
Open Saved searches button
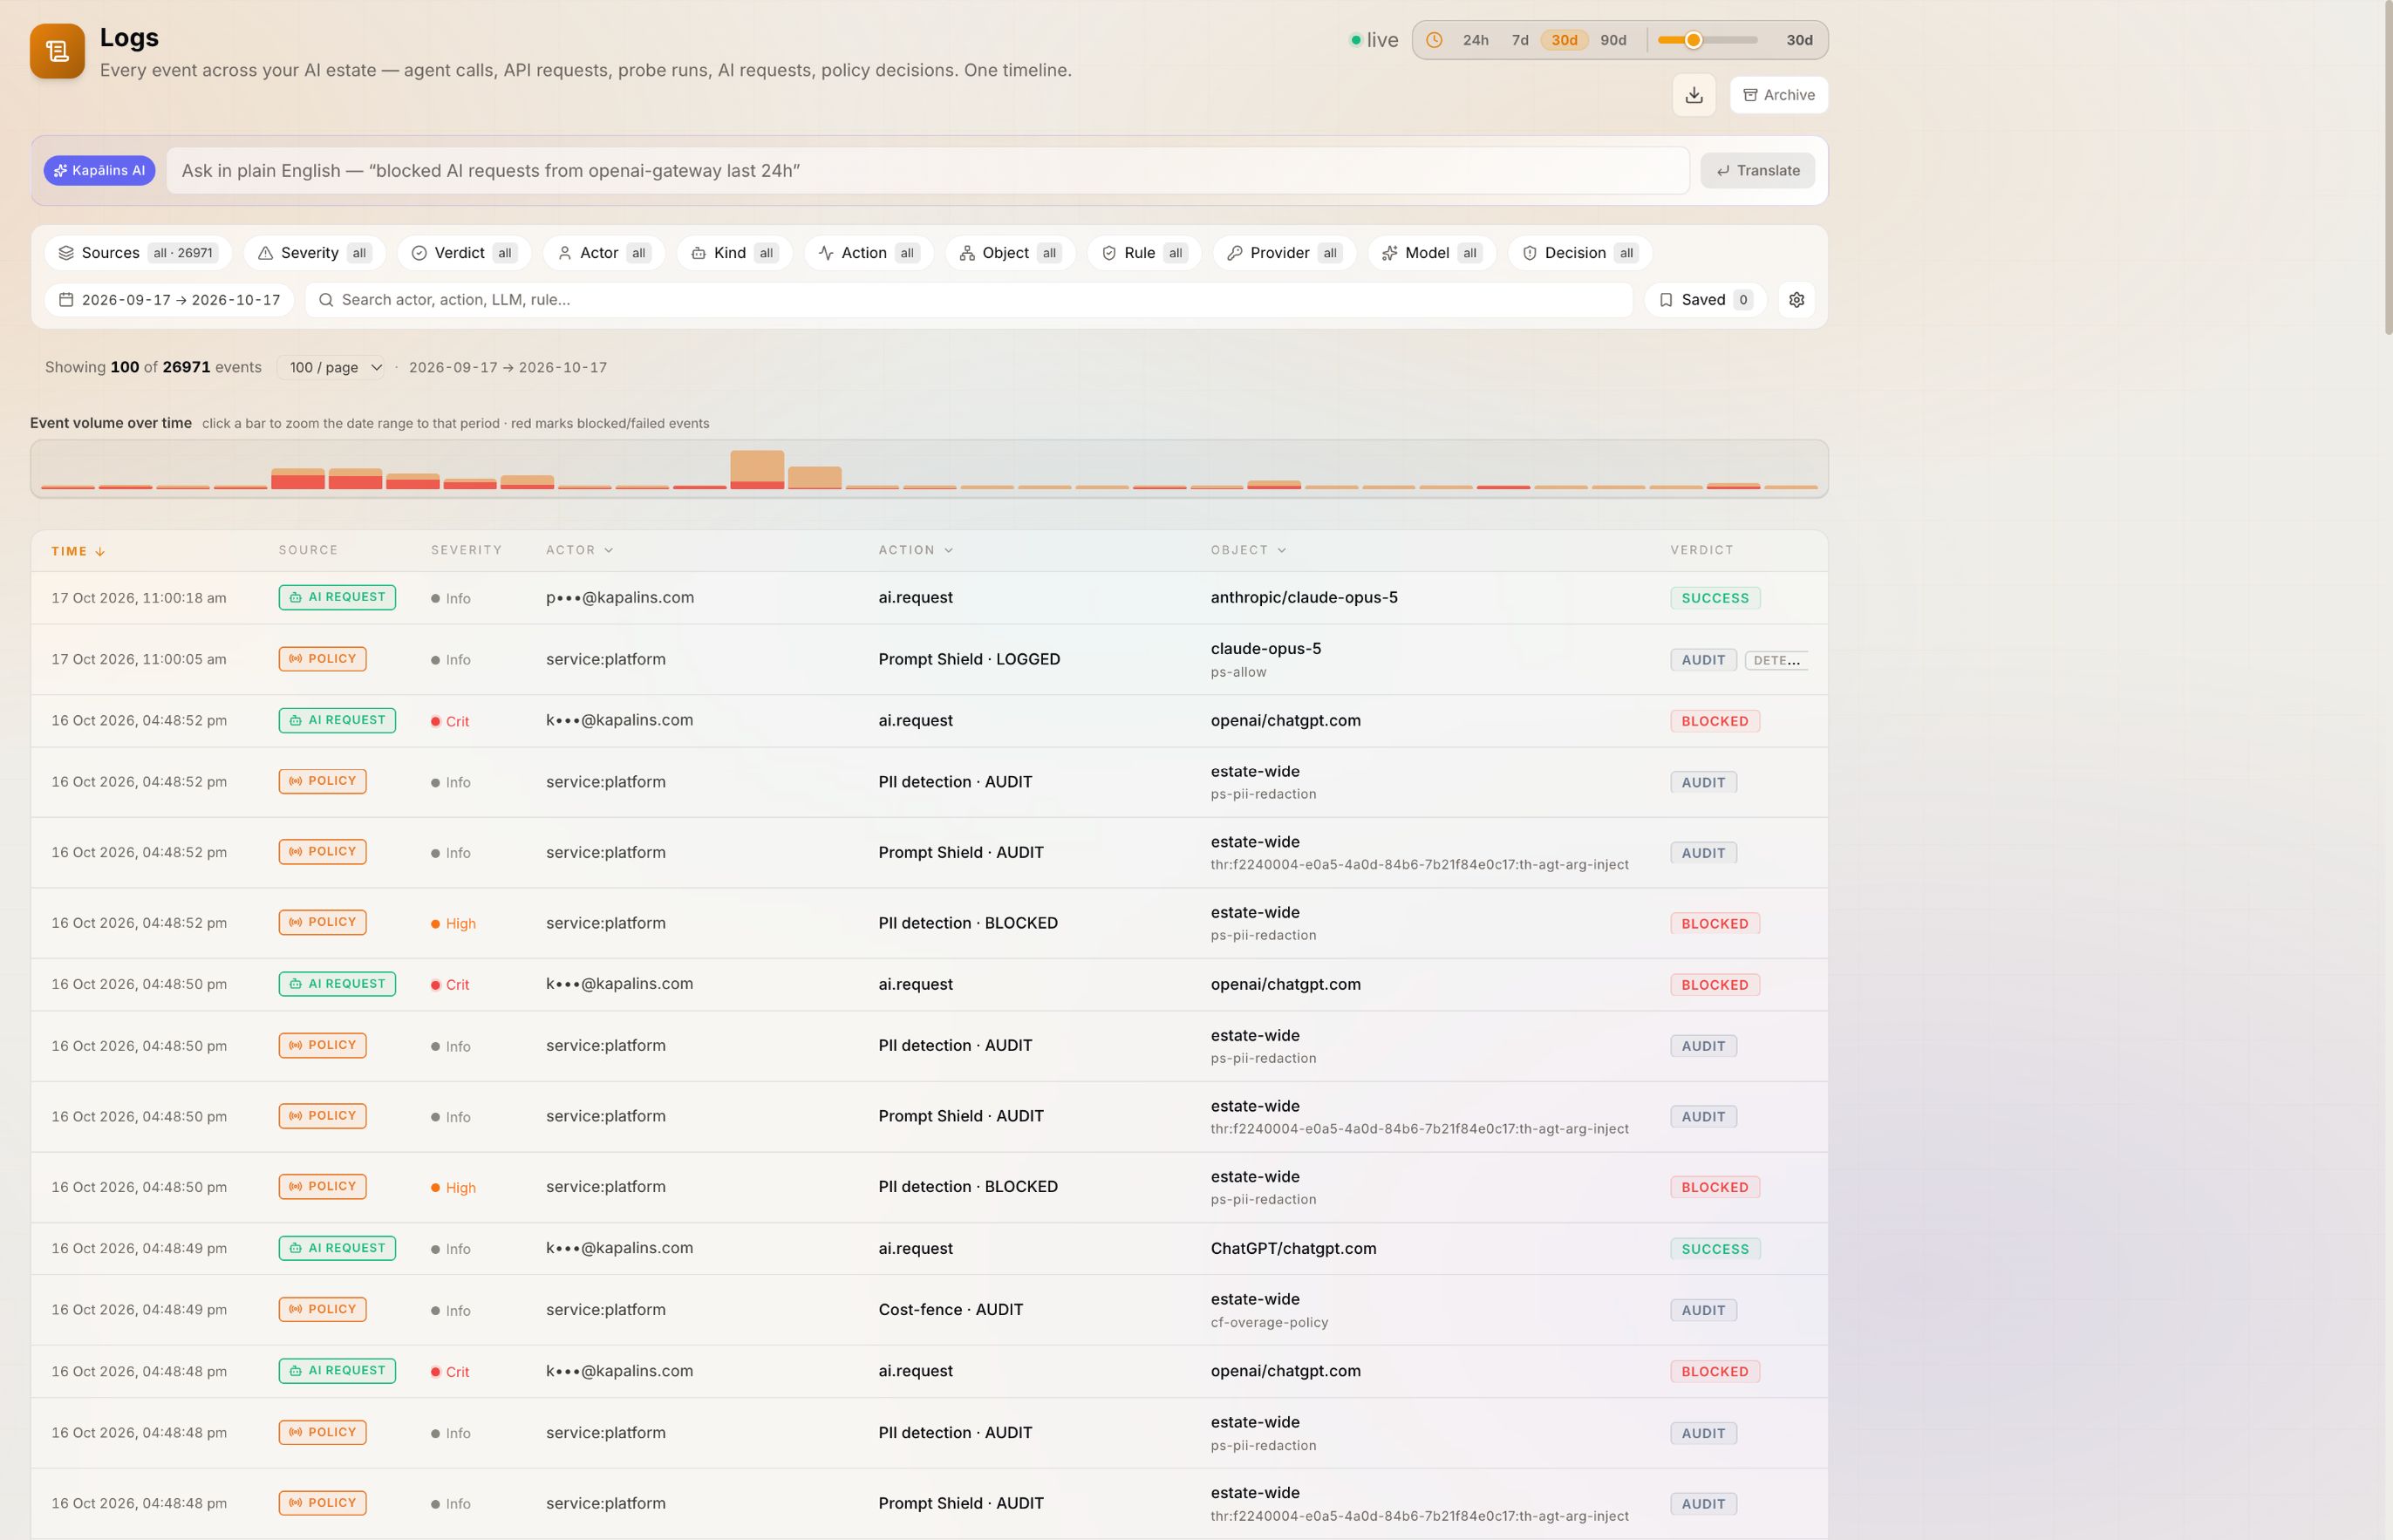(x=1705, y=300)
